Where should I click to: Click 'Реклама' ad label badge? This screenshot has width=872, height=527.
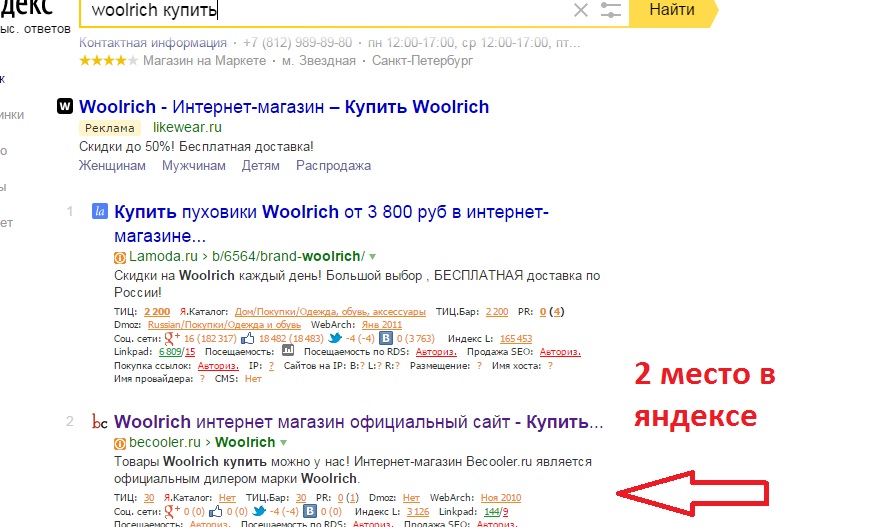pyautogui.click(x=110, y=128)
